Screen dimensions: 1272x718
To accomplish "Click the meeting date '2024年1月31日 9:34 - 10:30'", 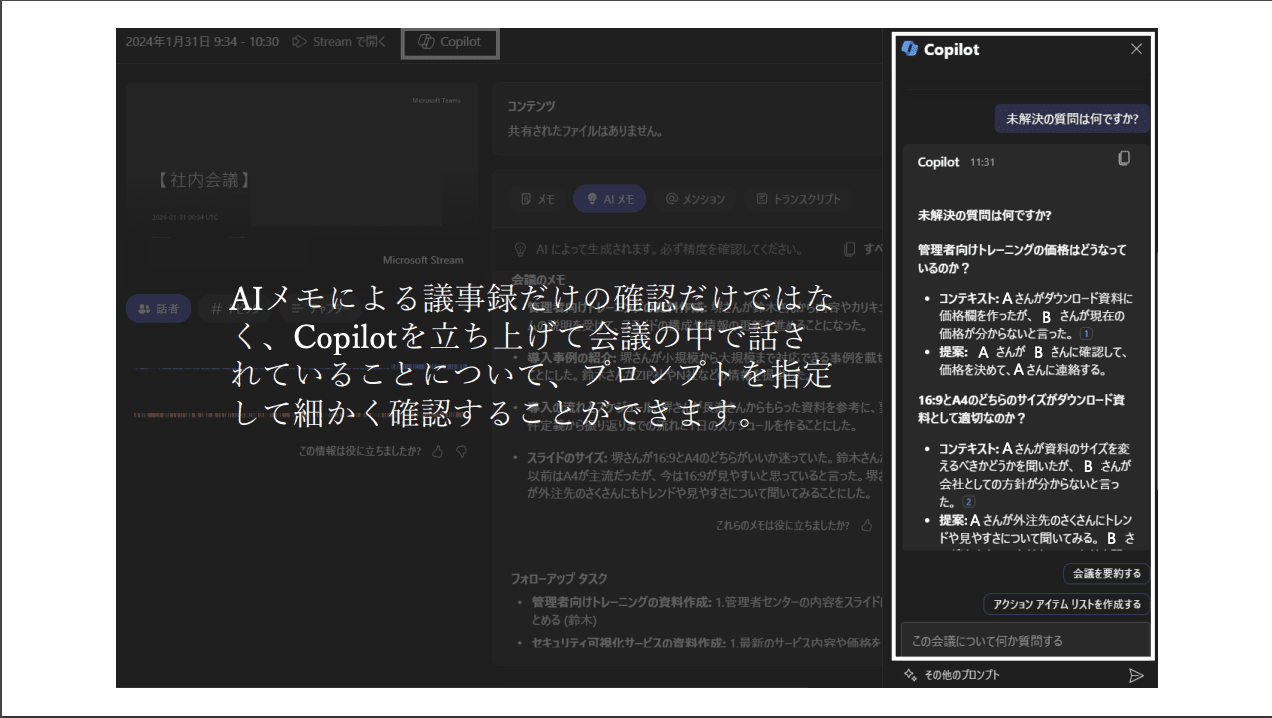I will [202, 42].
